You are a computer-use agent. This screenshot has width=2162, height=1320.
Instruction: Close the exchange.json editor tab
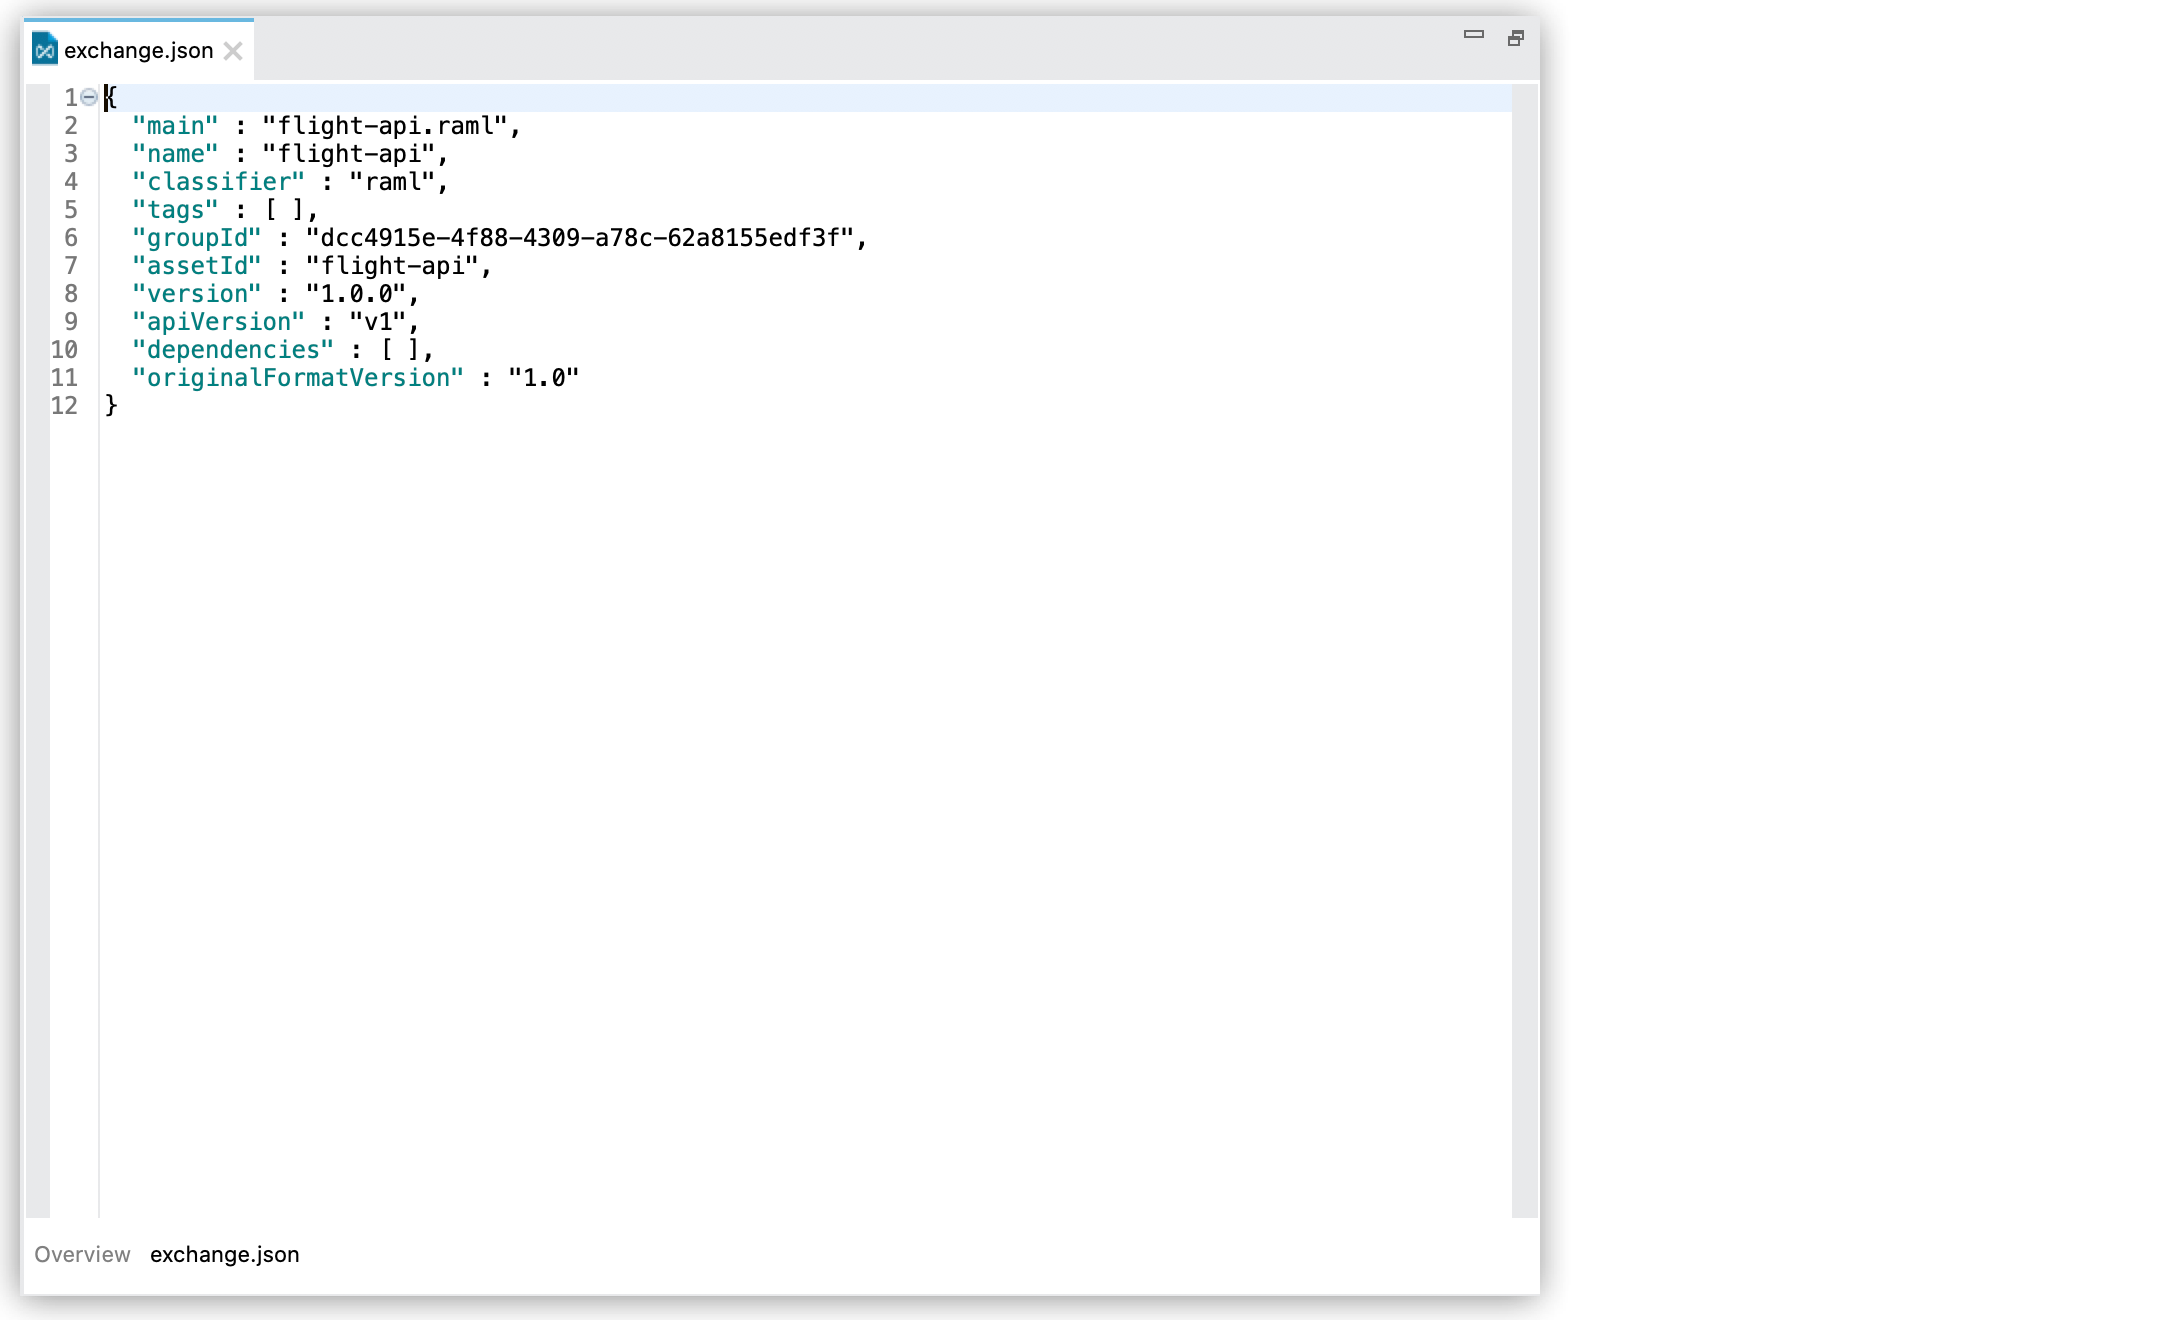click(234, 50)
